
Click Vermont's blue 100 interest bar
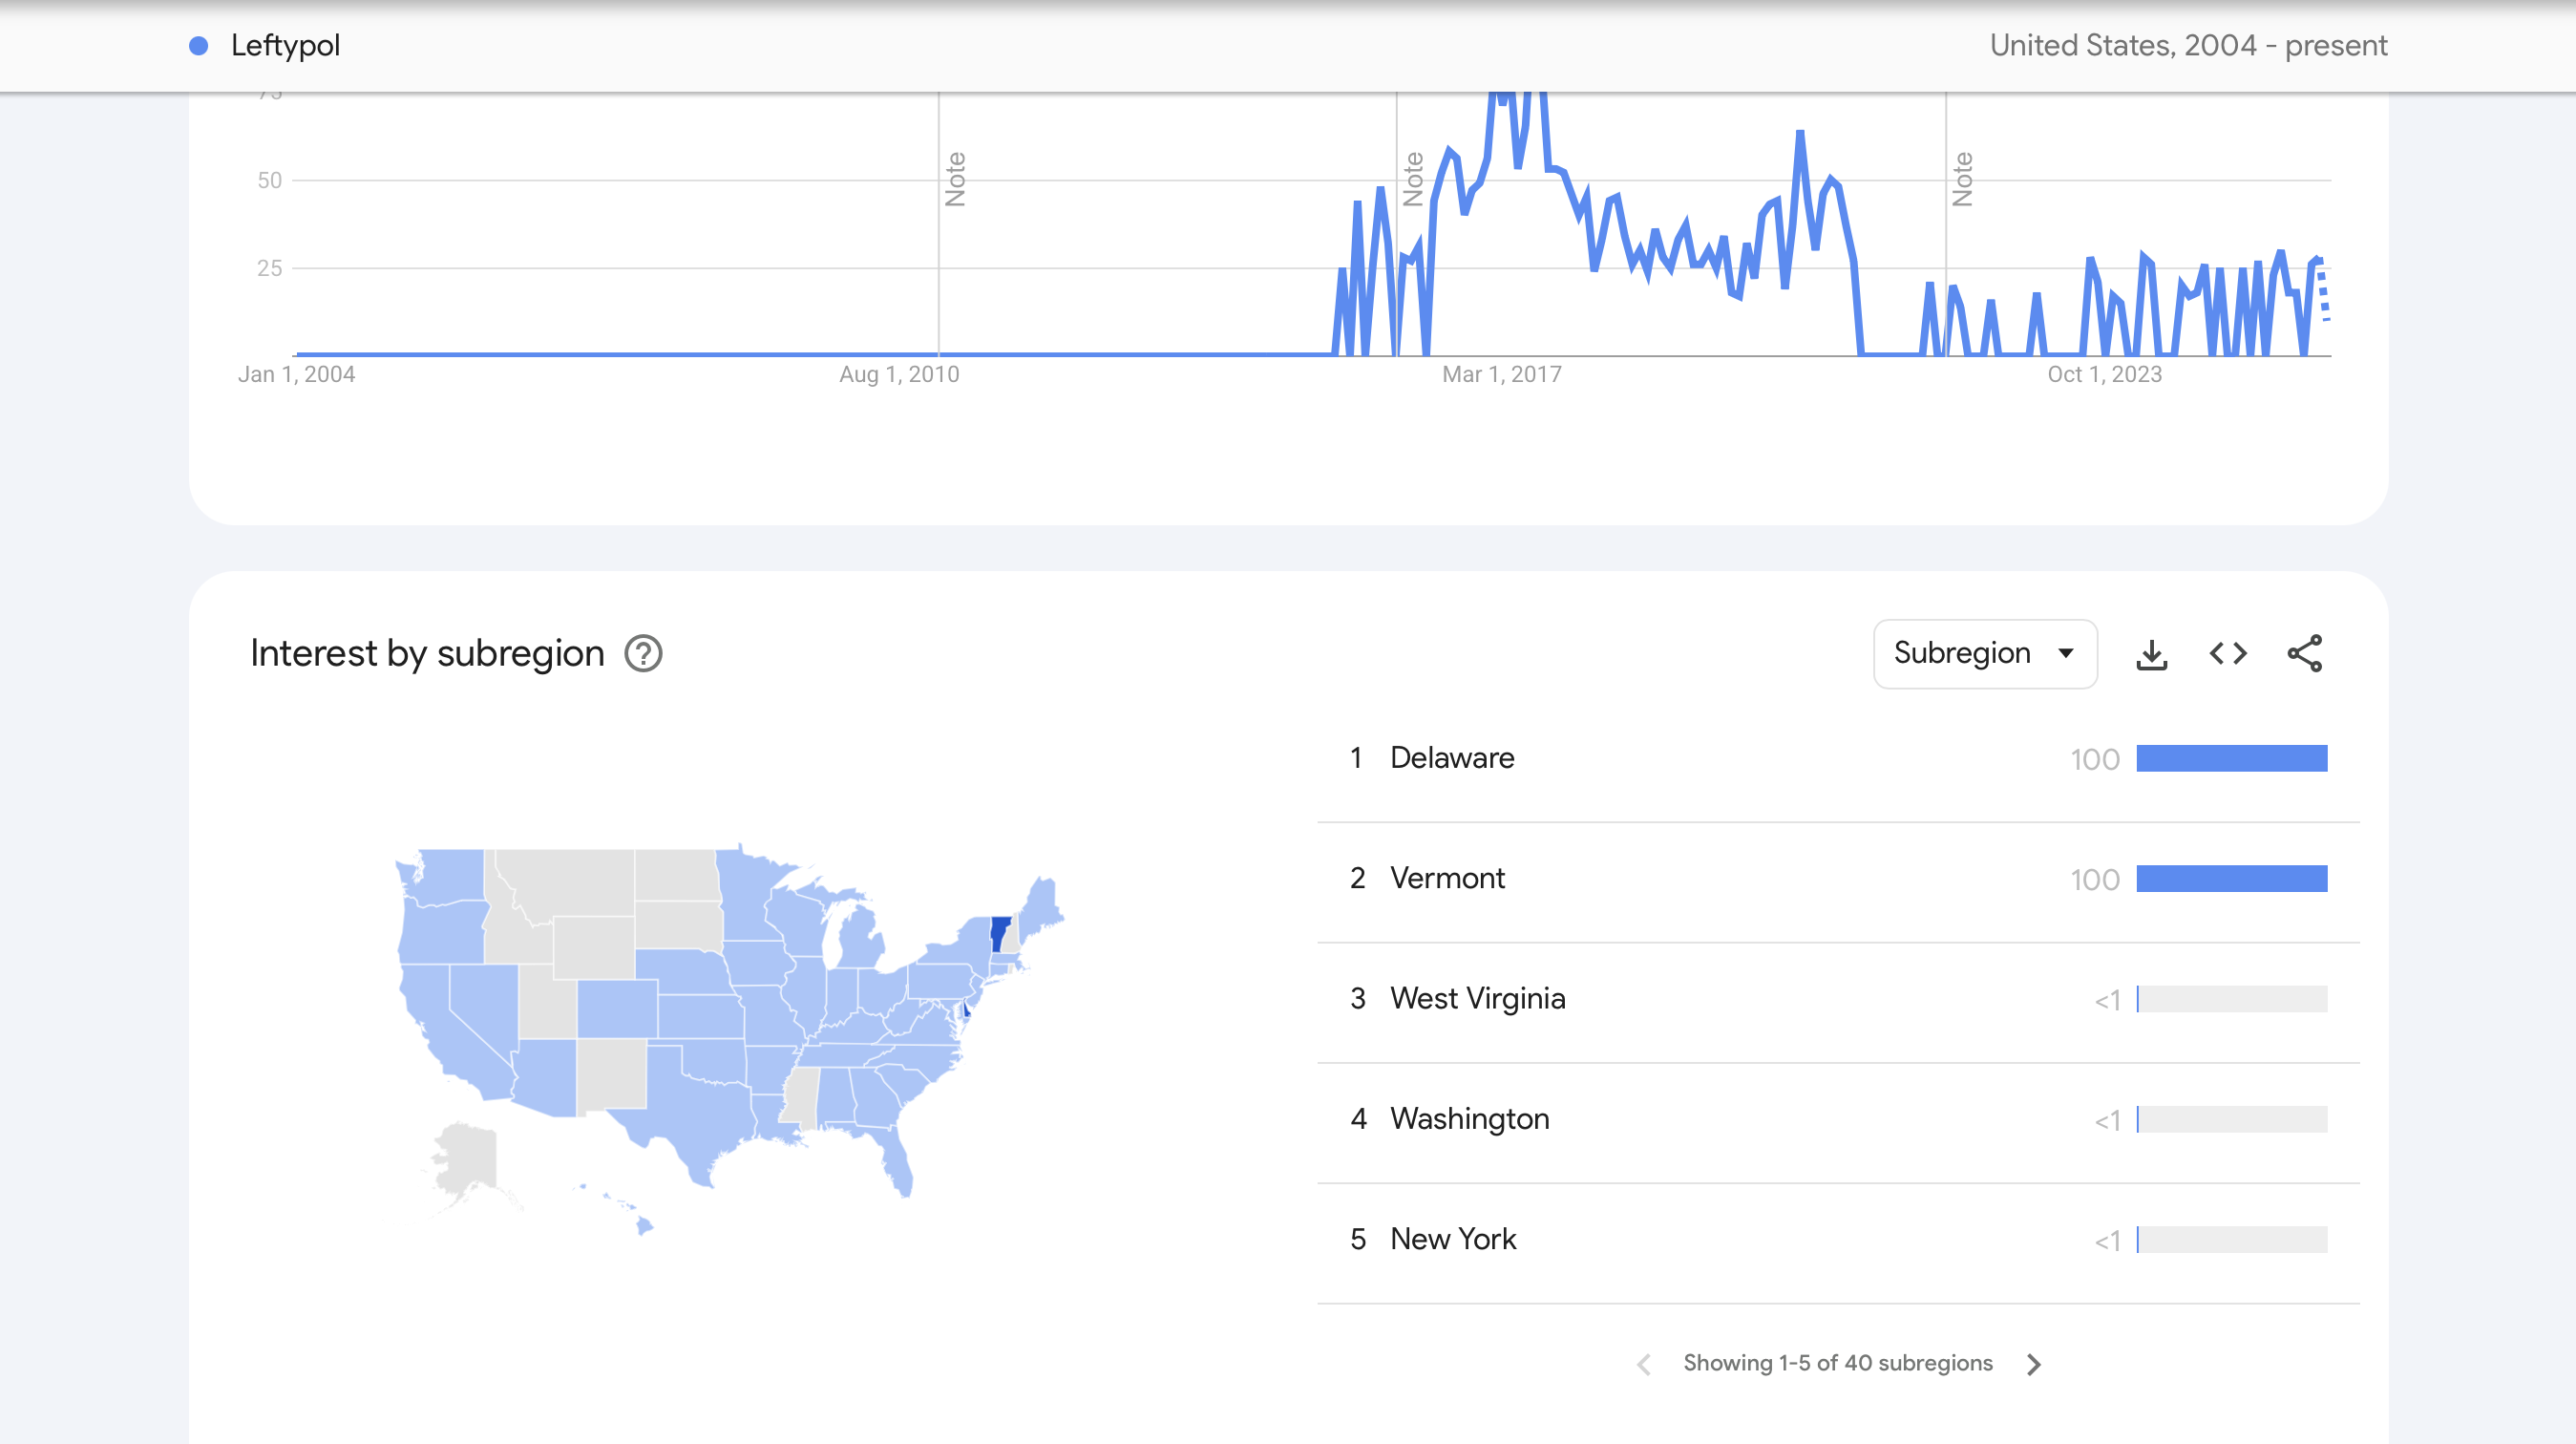coord(2231,879)
